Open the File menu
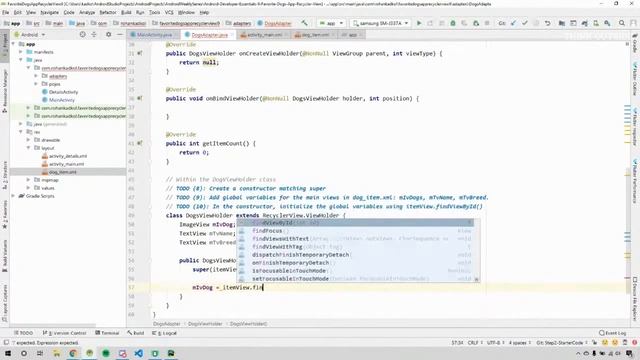 pos(6,12)
